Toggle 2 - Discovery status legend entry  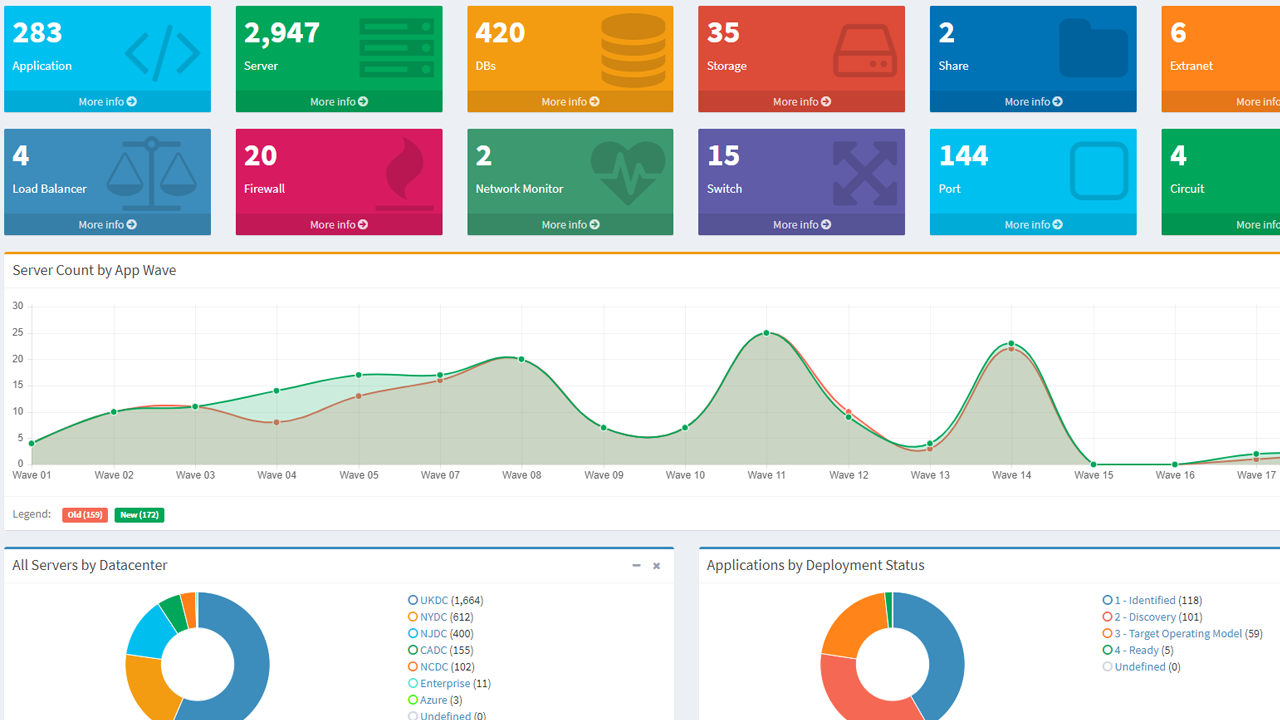tap(1152, 617)
